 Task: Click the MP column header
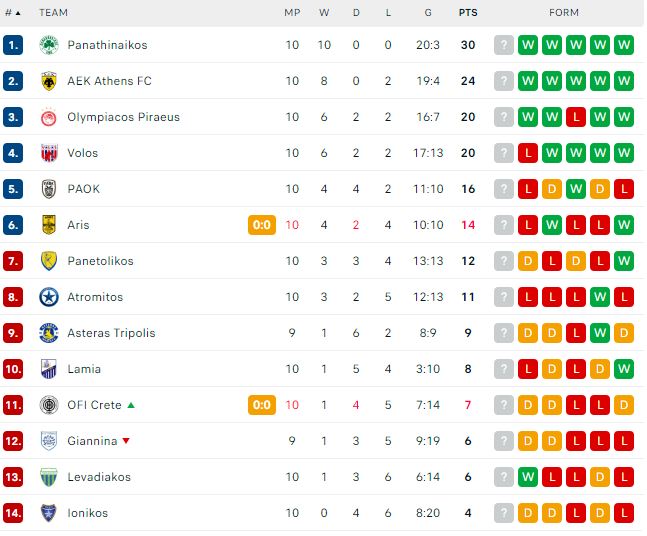[x=292, y=13]
